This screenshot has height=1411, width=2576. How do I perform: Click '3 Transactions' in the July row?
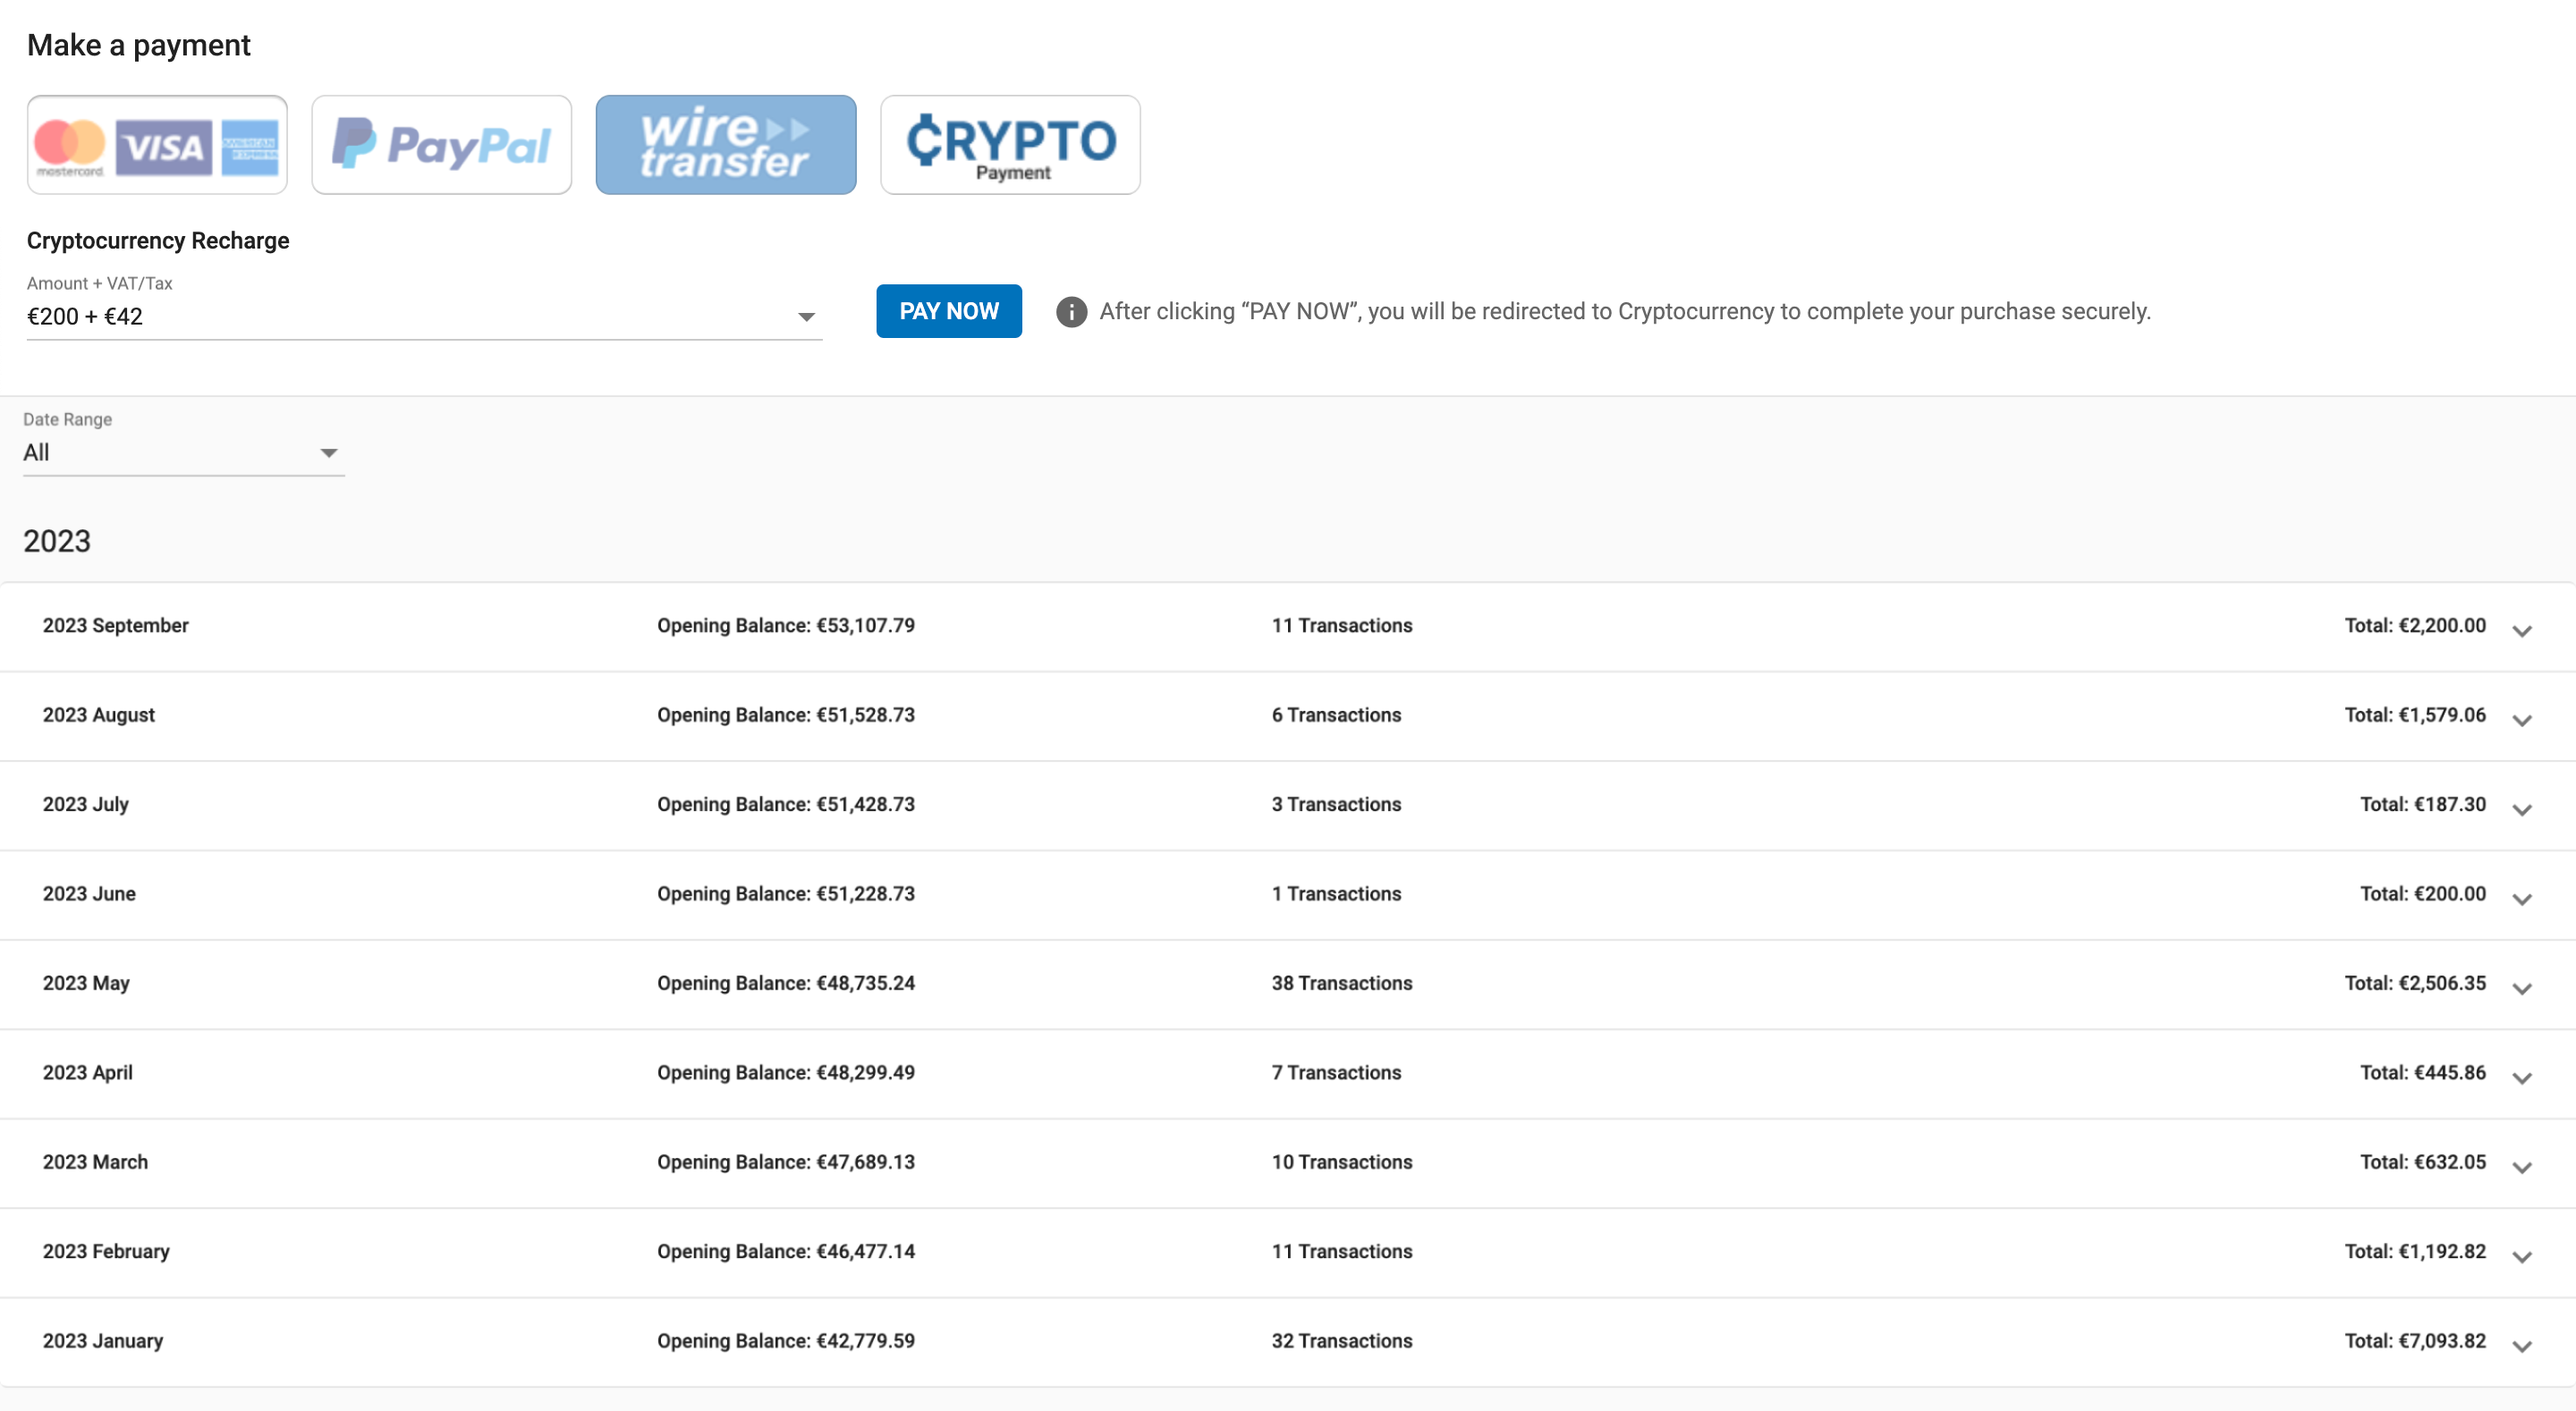pyautogui.click(x=1336, y=804)
